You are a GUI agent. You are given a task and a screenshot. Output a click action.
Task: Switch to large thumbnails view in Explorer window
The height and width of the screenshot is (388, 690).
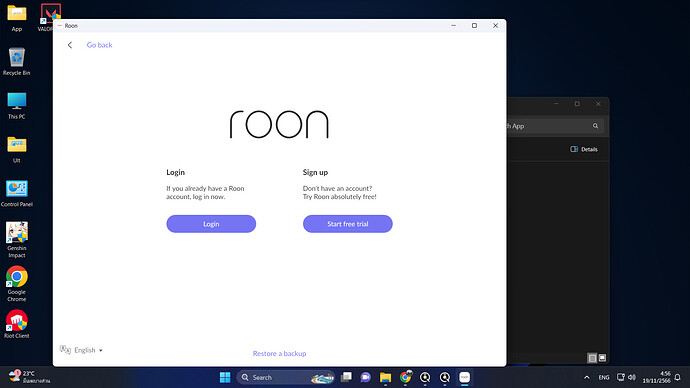tap(602, 358)
